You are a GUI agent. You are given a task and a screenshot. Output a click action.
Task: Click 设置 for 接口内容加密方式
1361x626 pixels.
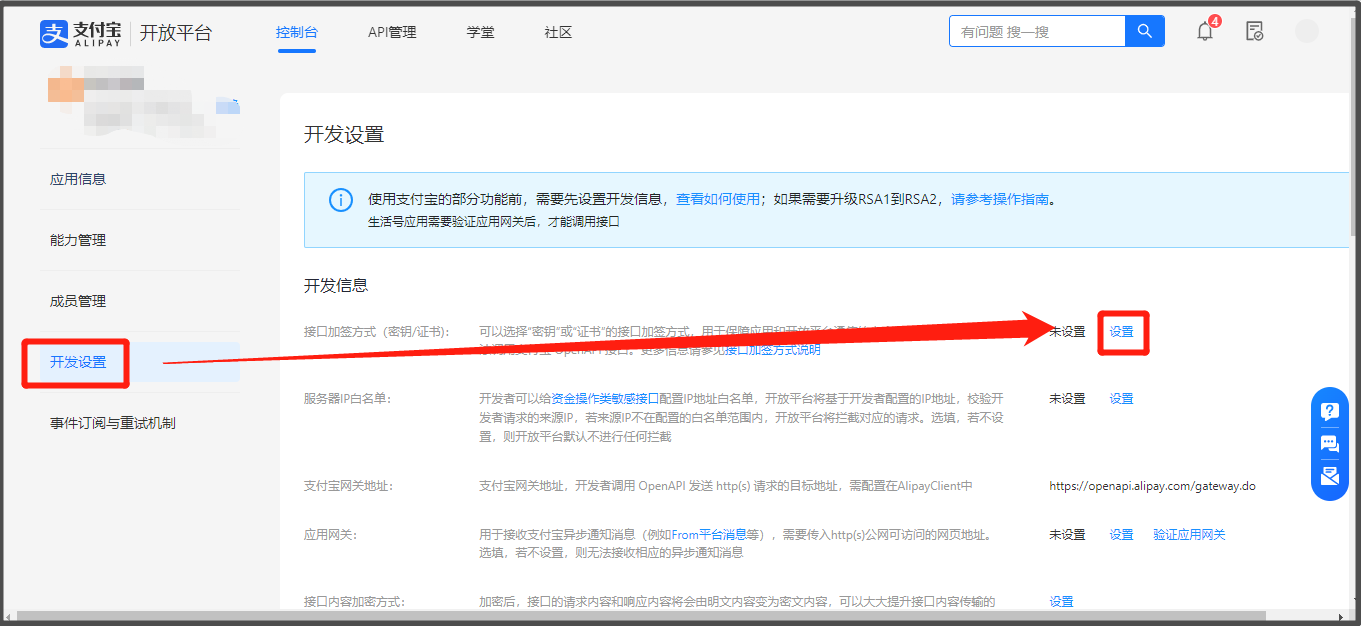pos(1061,601)
